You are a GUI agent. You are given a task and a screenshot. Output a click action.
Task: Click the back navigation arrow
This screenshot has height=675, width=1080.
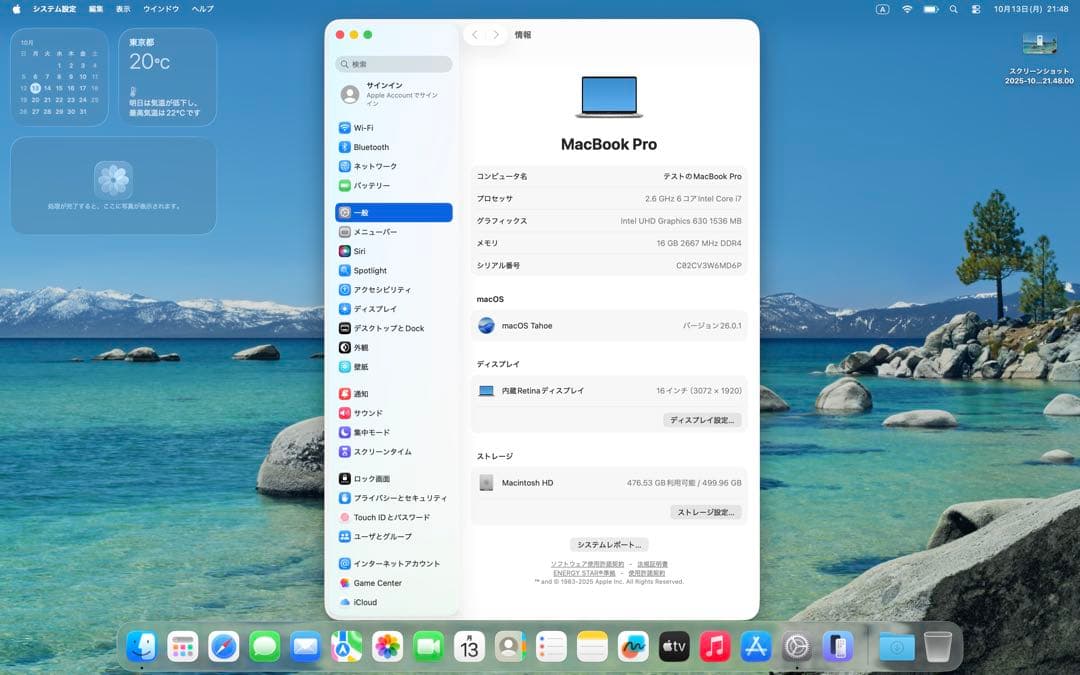(475, 33)
